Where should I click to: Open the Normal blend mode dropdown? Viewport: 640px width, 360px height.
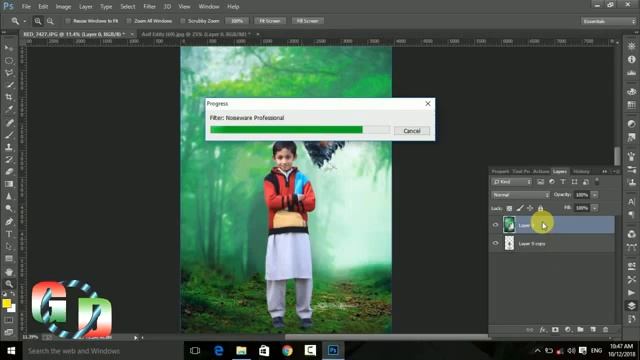(520, 195)
